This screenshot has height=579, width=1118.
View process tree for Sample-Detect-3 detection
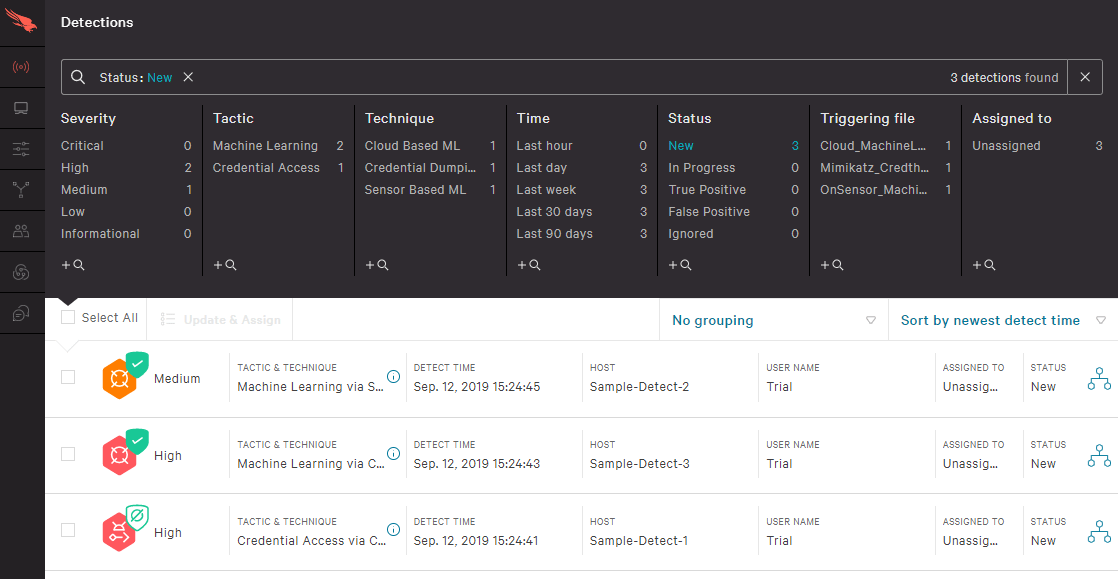pos(1098,455)
